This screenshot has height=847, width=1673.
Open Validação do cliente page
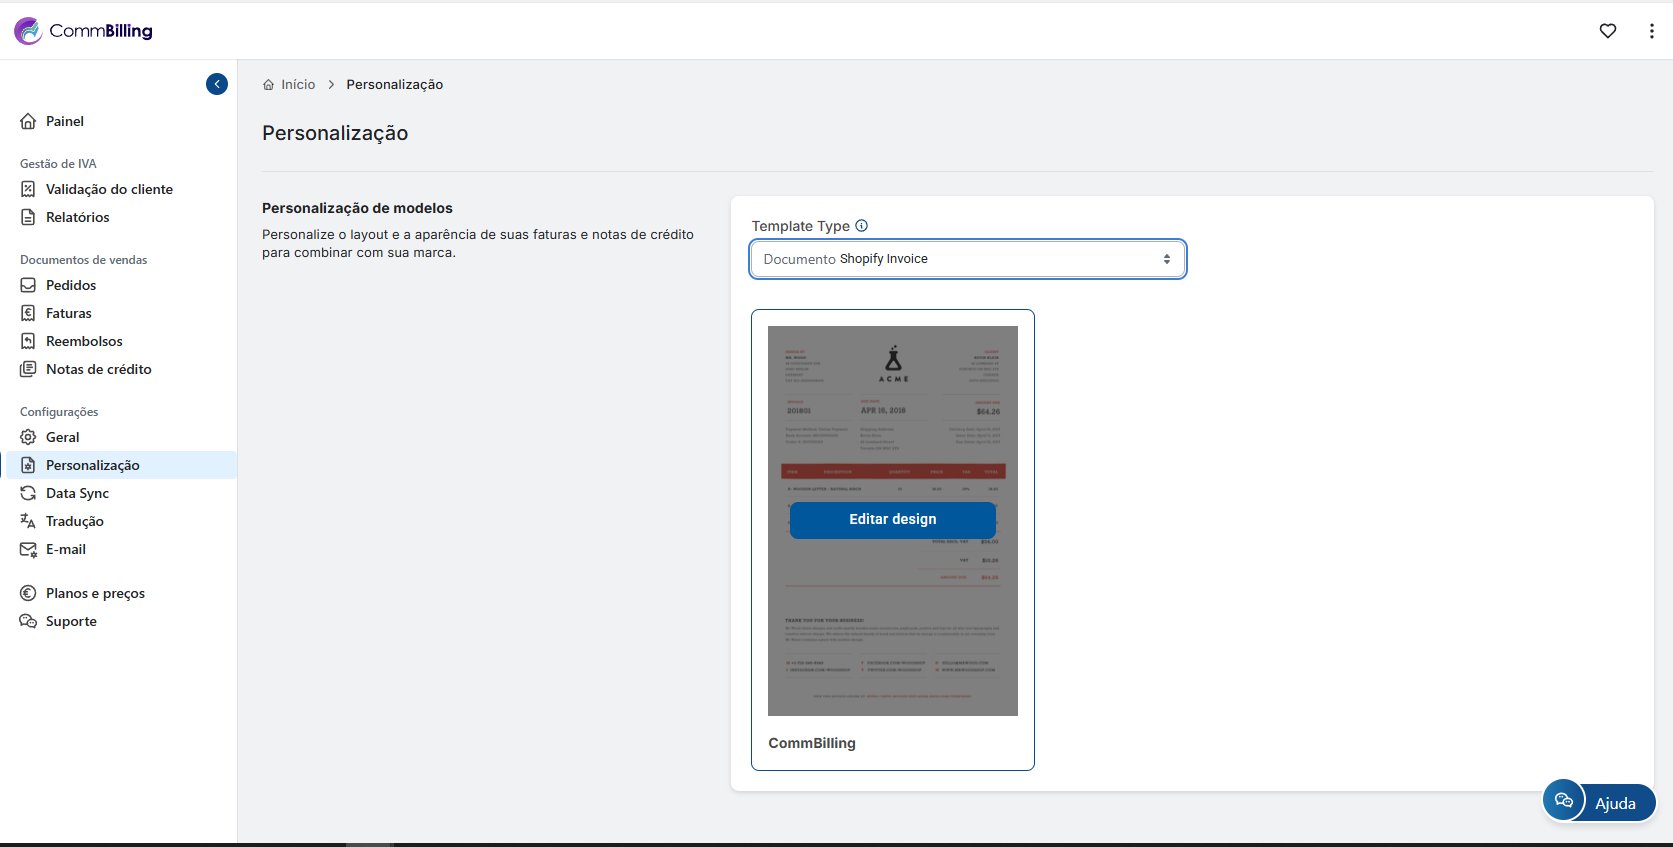click(x=109, y=189)
